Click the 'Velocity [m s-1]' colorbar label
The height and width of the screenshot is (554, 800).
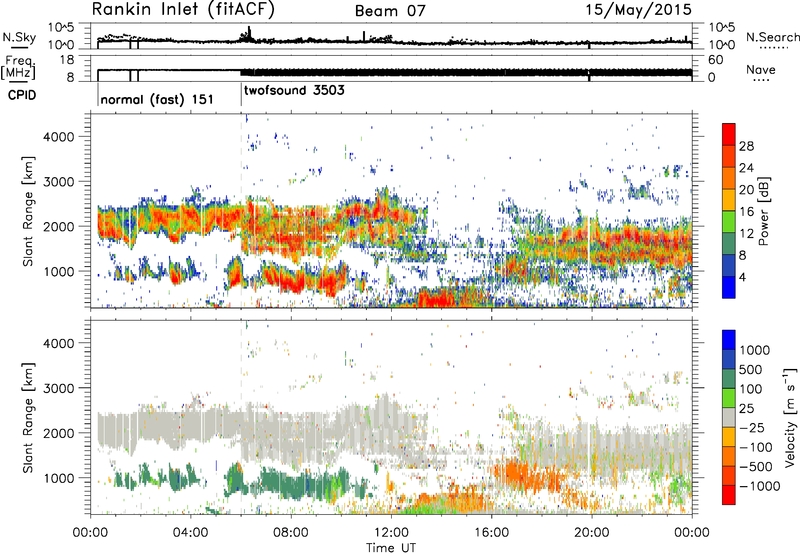790,417
